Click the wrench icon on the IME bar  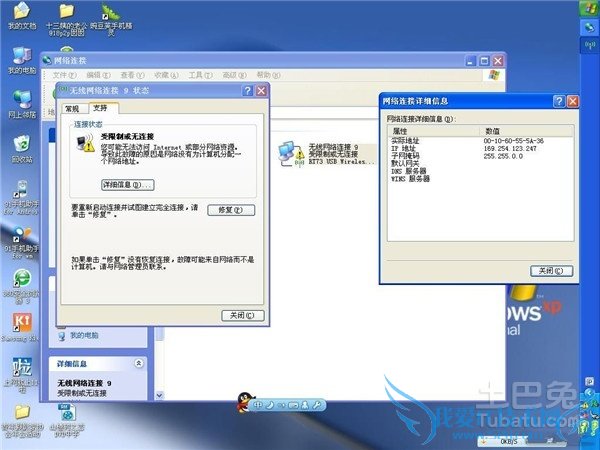pyautogui.click(x=317, y=405)
